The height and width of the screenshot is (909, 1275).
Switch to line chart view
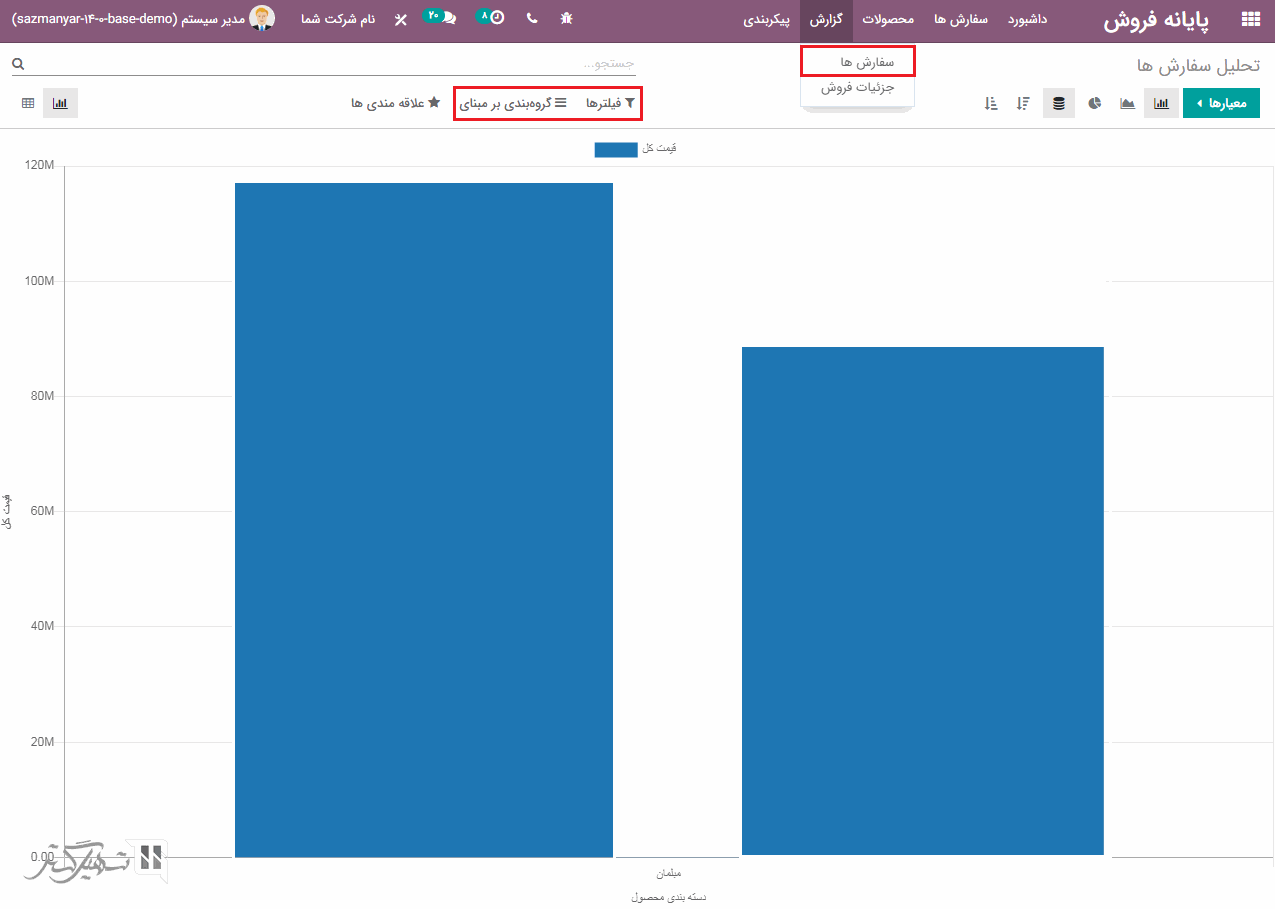[x=1127, y=103]
